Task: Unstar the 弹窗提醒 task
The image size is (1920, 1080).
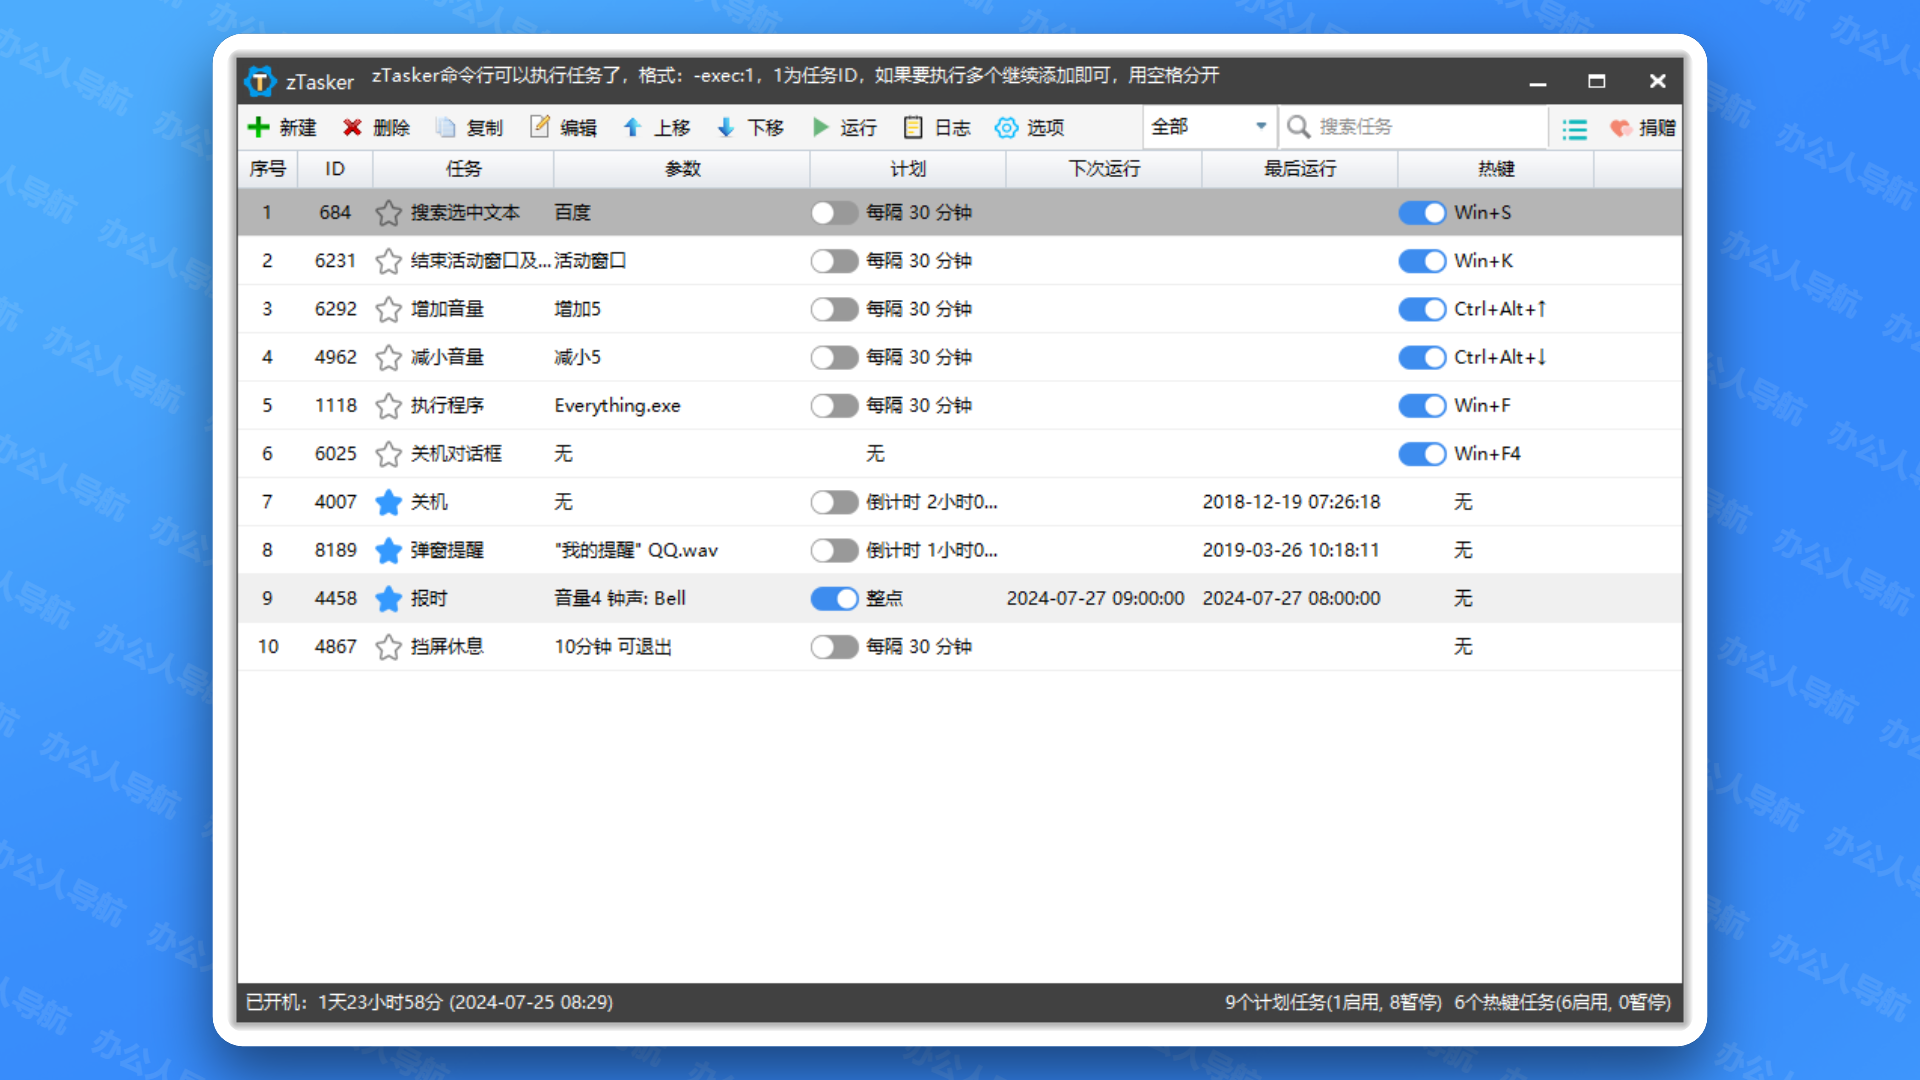Action: (388, 550)
